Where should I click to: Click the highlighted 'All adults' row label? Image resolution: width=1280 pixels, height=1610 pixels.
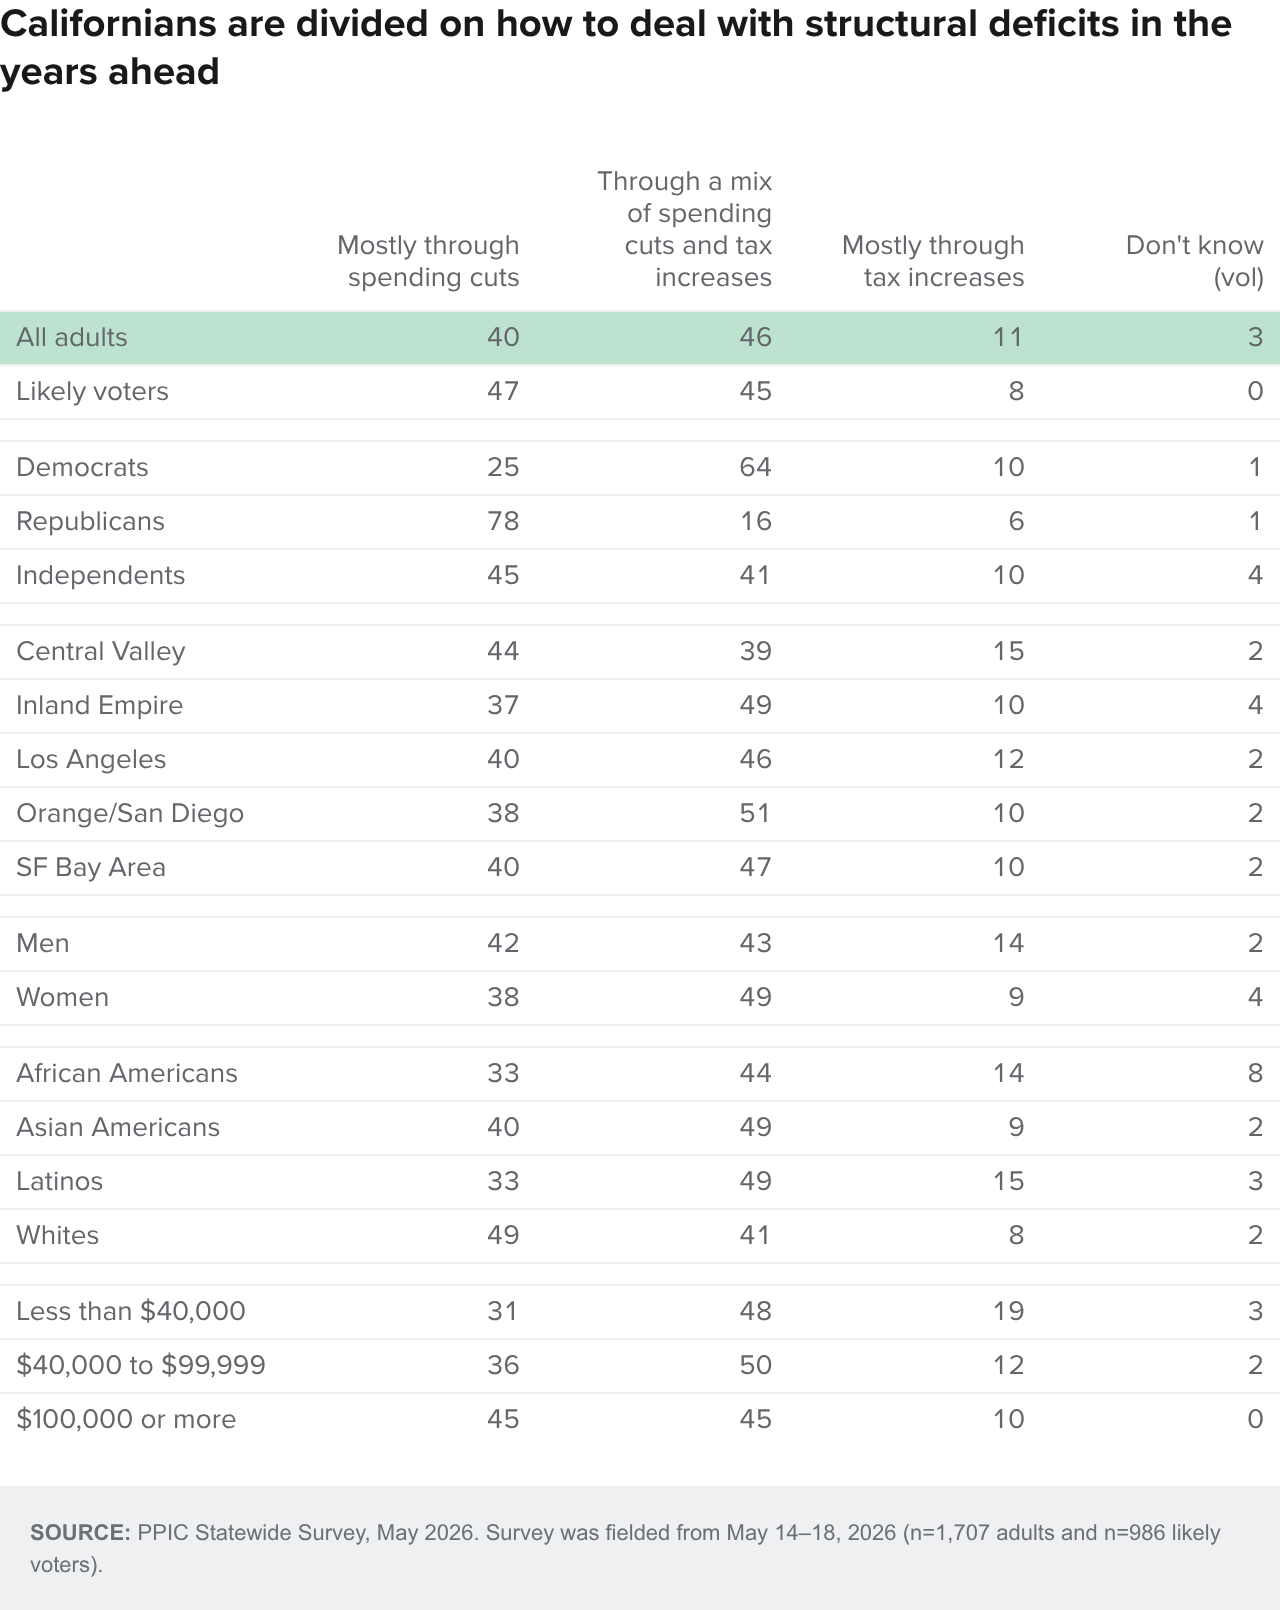72,337
